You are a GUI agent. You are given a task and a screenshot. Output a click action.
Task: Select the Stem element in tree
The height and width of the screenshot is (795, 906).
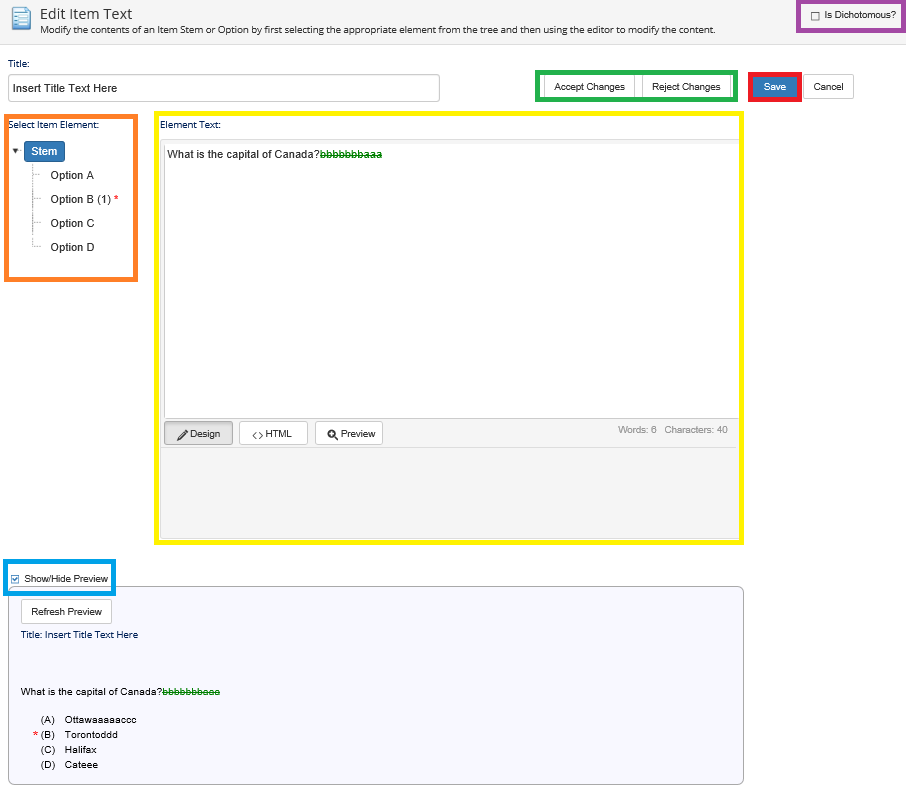tap(44, 152)
